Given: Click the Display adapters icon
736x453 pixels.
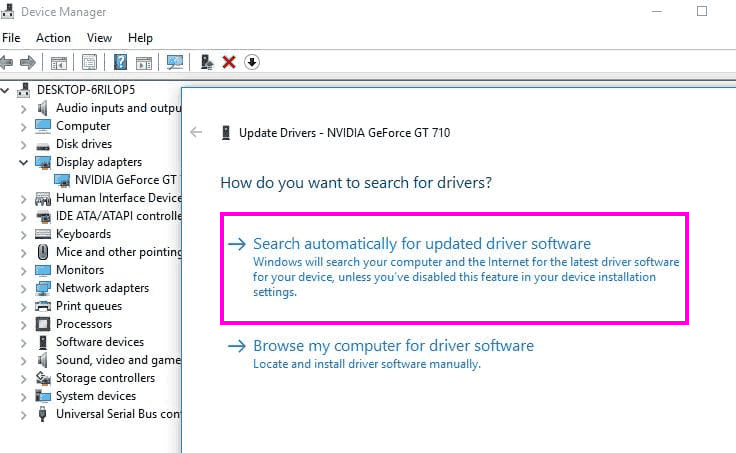Looking at the screenshot, I should tap(43, 162).
